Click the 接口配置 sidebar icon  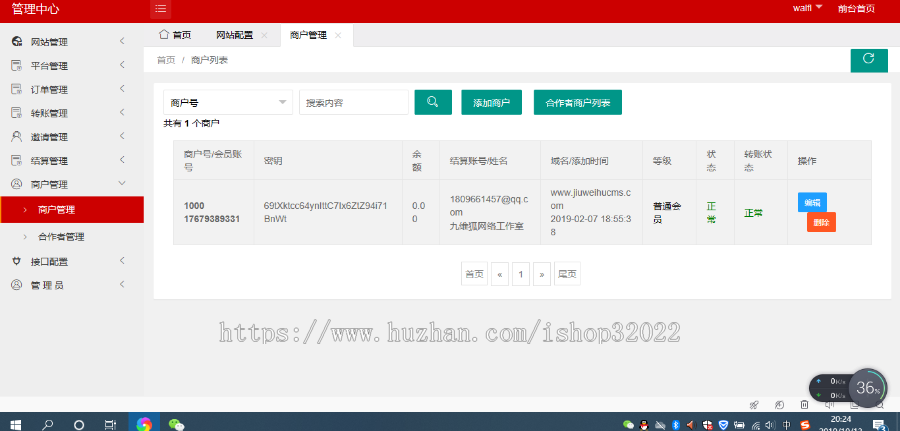pos(17,261)
